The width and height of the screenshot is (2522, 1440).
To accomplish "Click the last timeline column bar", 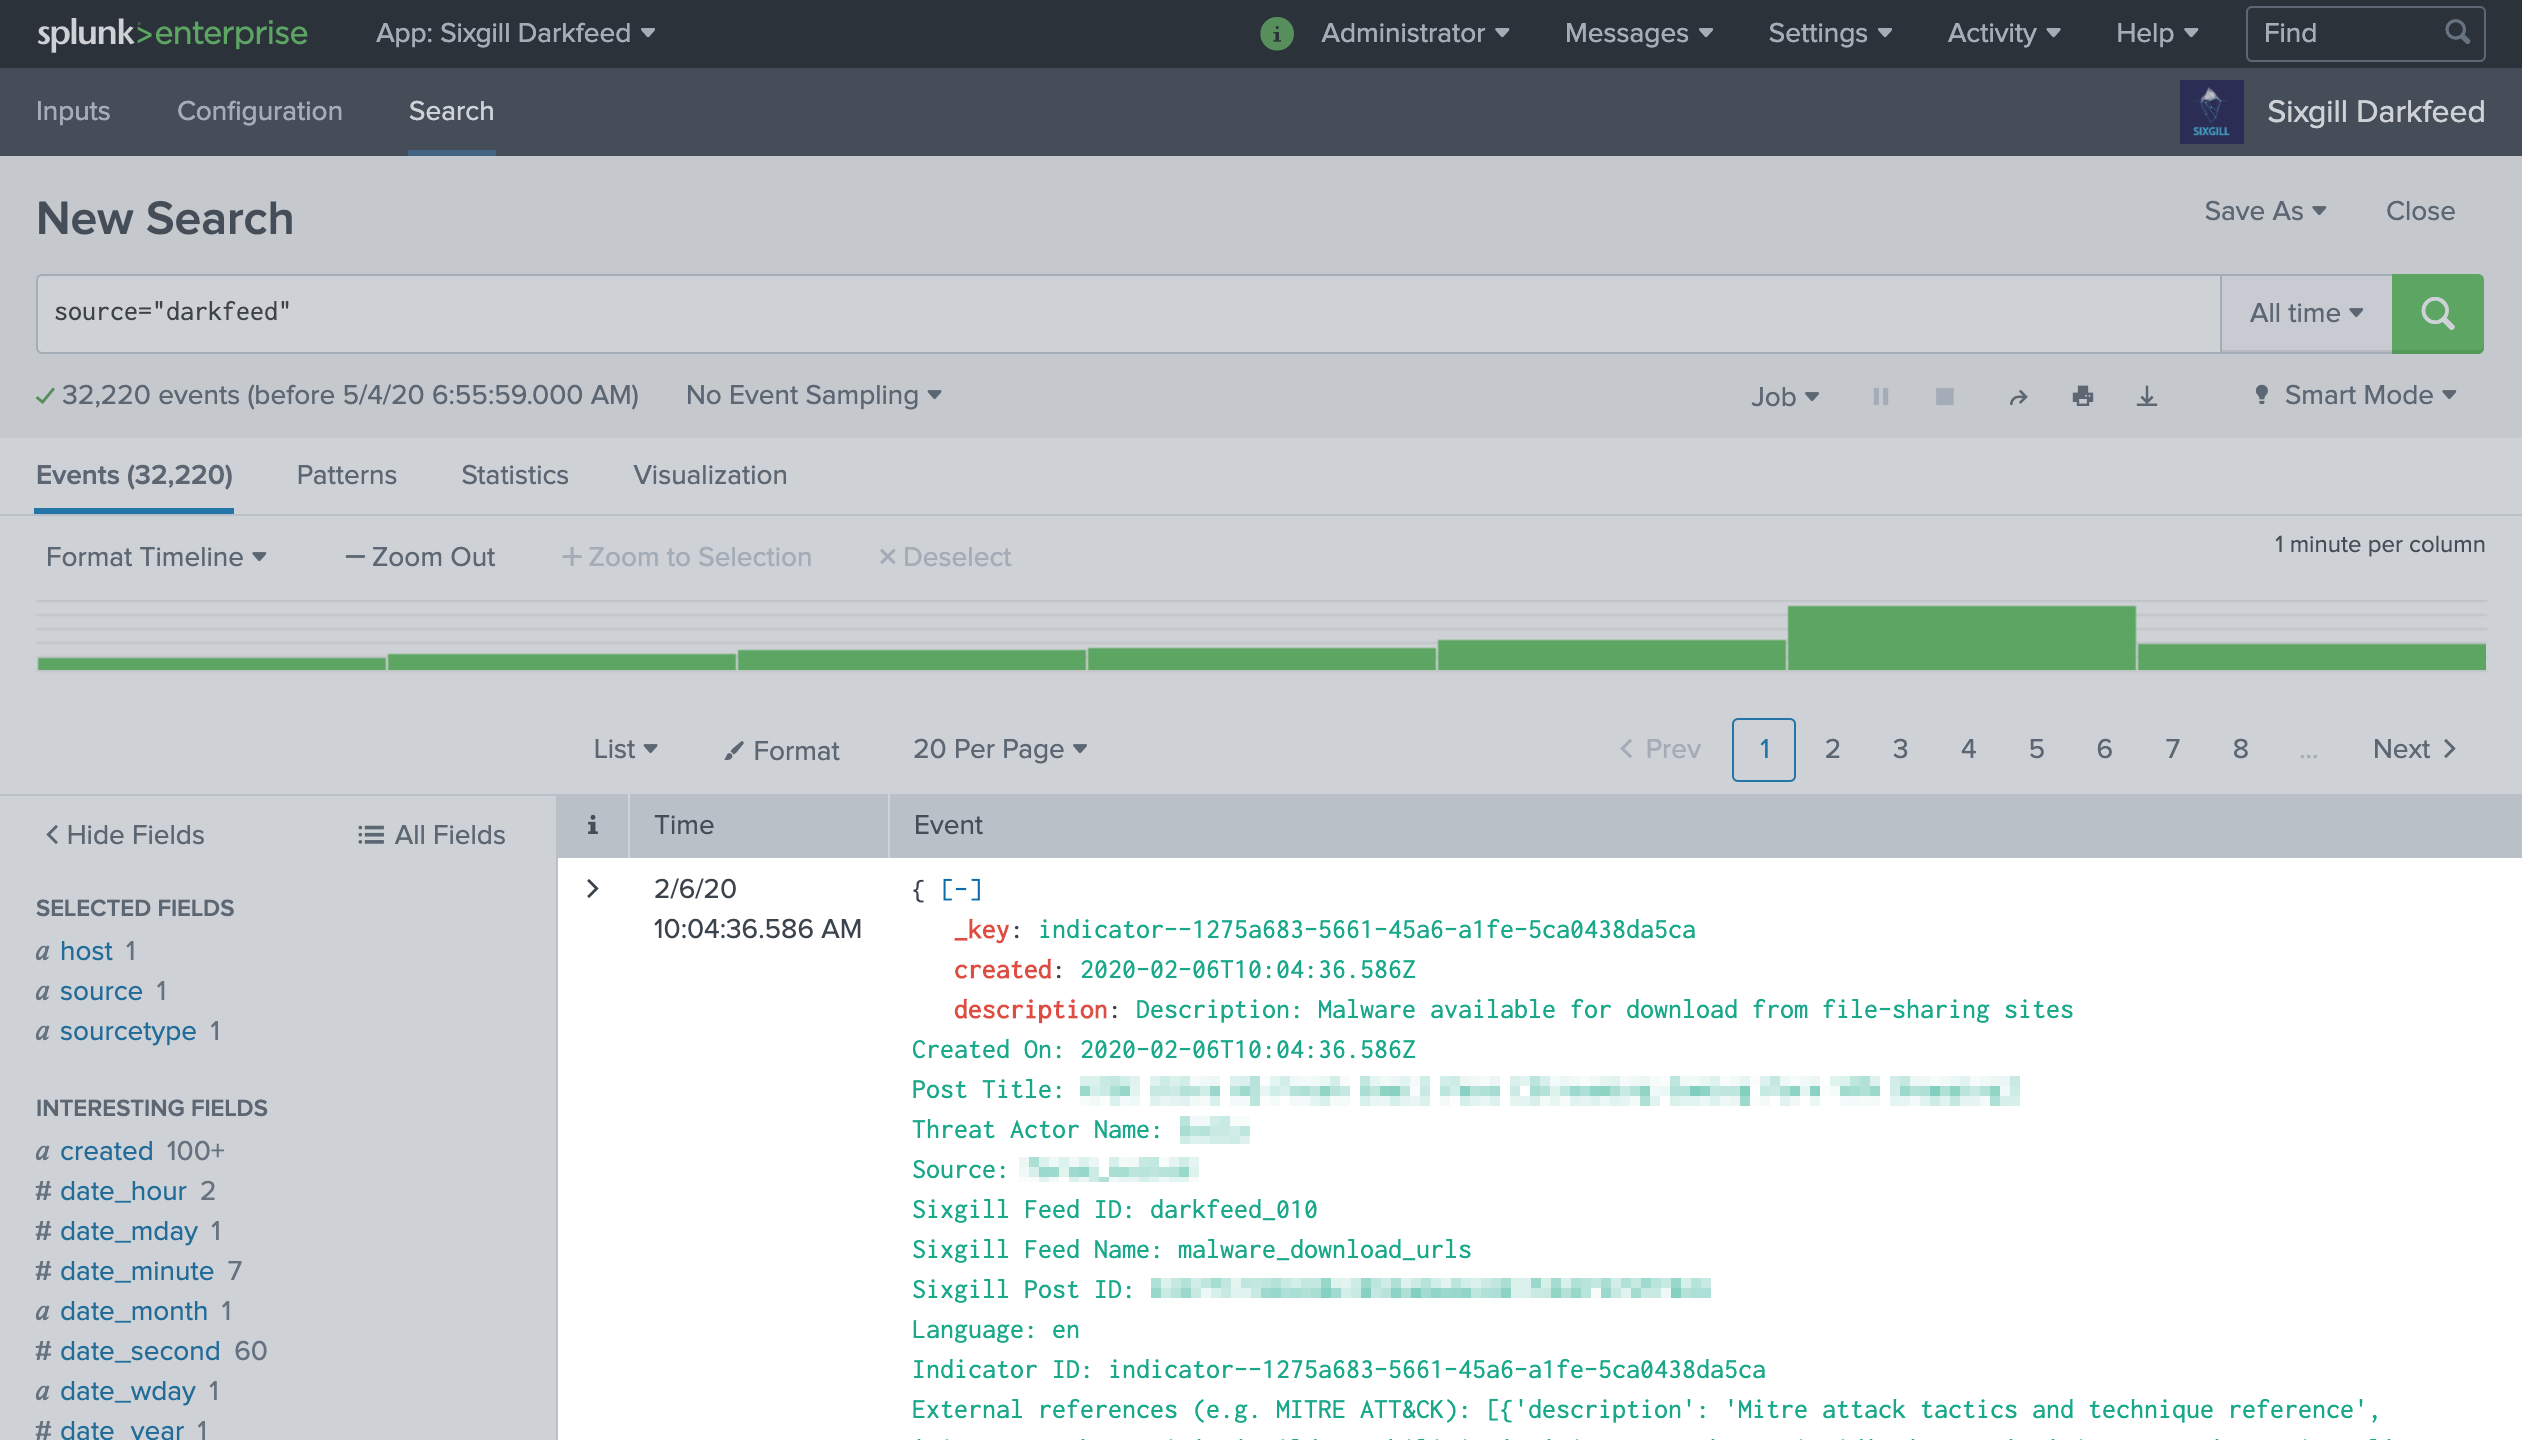I will click(2311, 656).
